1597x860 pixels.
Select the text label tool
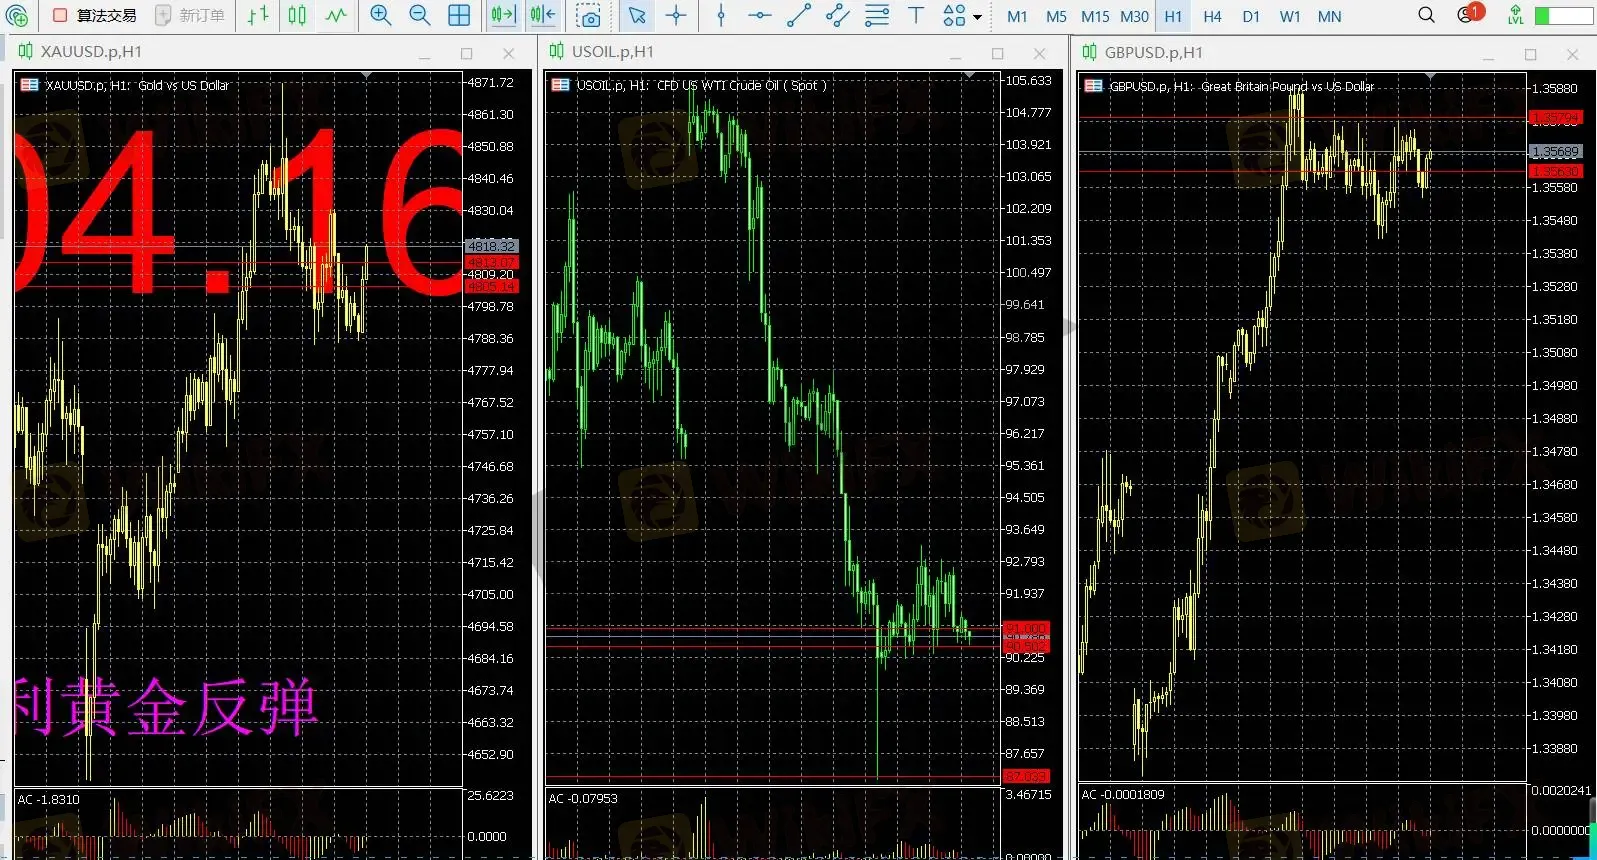coord(916,15)
